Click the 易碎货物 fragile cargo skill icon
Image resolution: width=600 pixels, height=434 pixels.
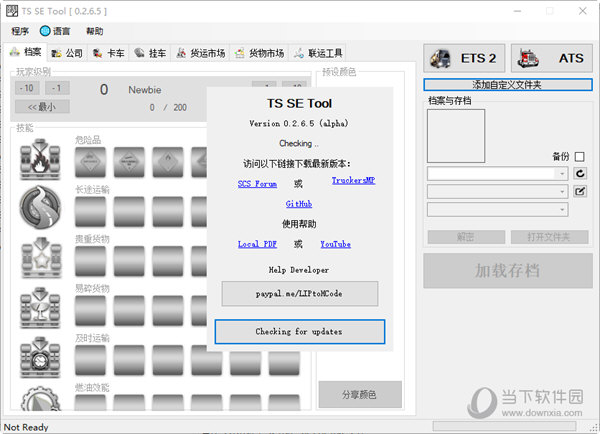tap(40, 307)
